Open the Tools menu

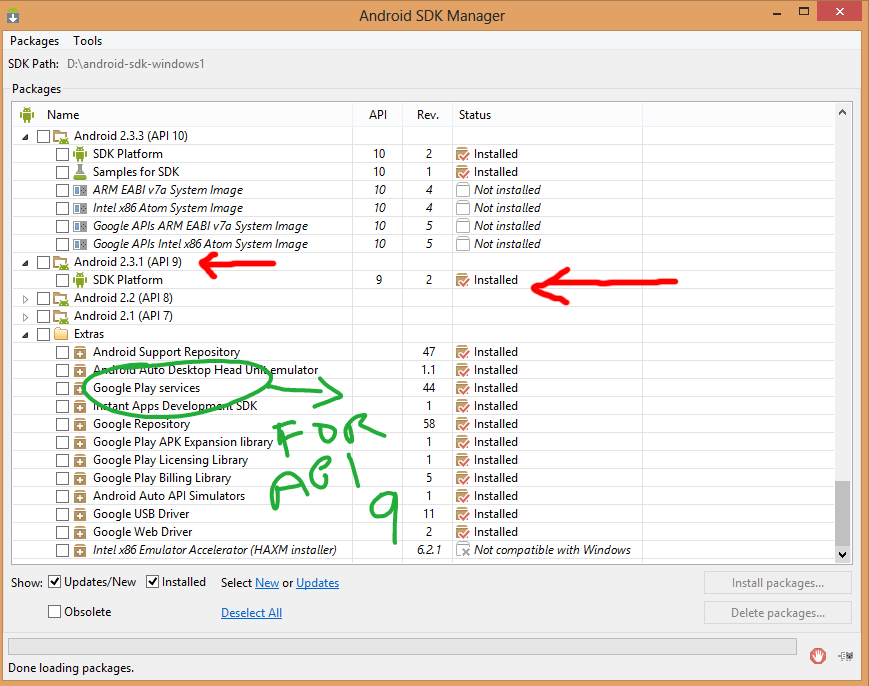88,41
